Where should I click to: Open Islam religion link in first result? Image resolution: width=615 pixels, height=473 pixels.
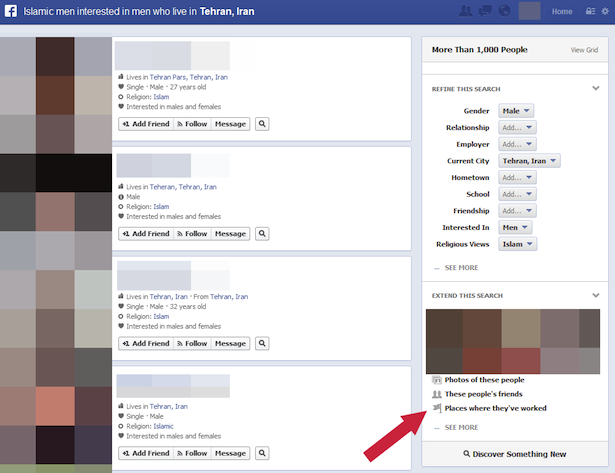[161, 97]
